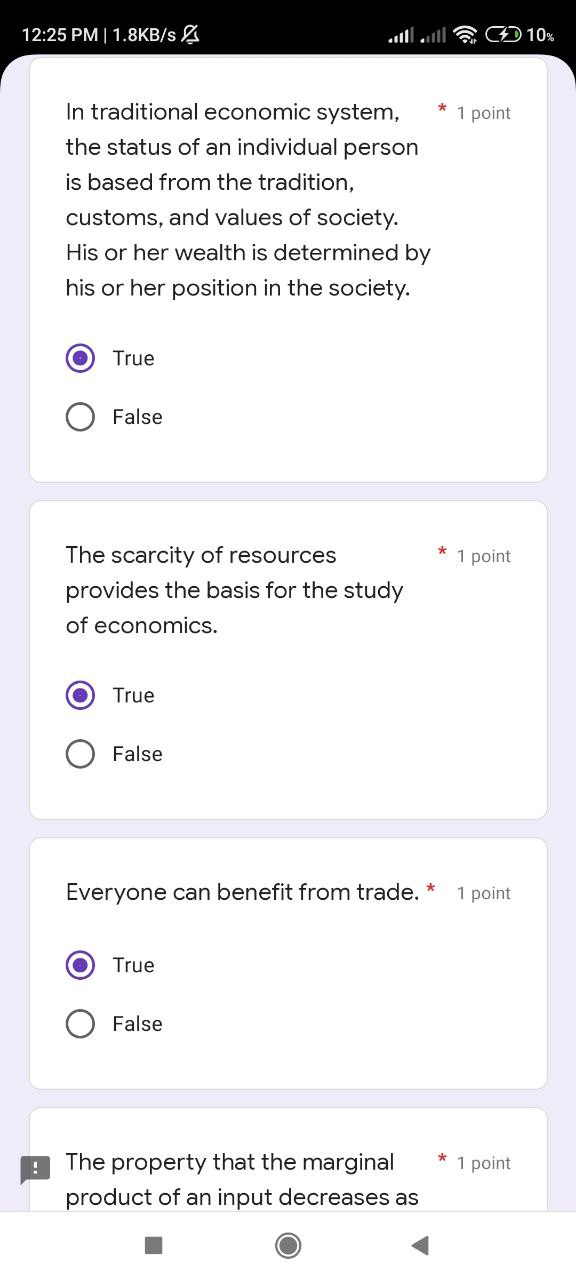Tap the triangular Back navigation button
Image resolution: width=576 pixels, height=1280 pixels.
pos(420,1245)
